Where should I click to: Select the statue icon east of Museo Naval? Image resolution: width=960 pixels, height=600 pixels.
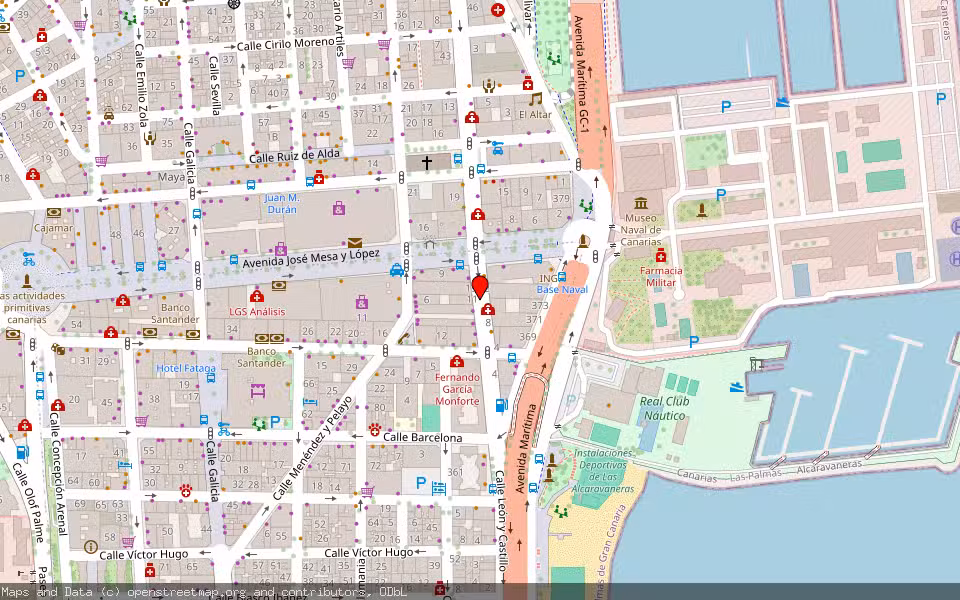[702, 210]
